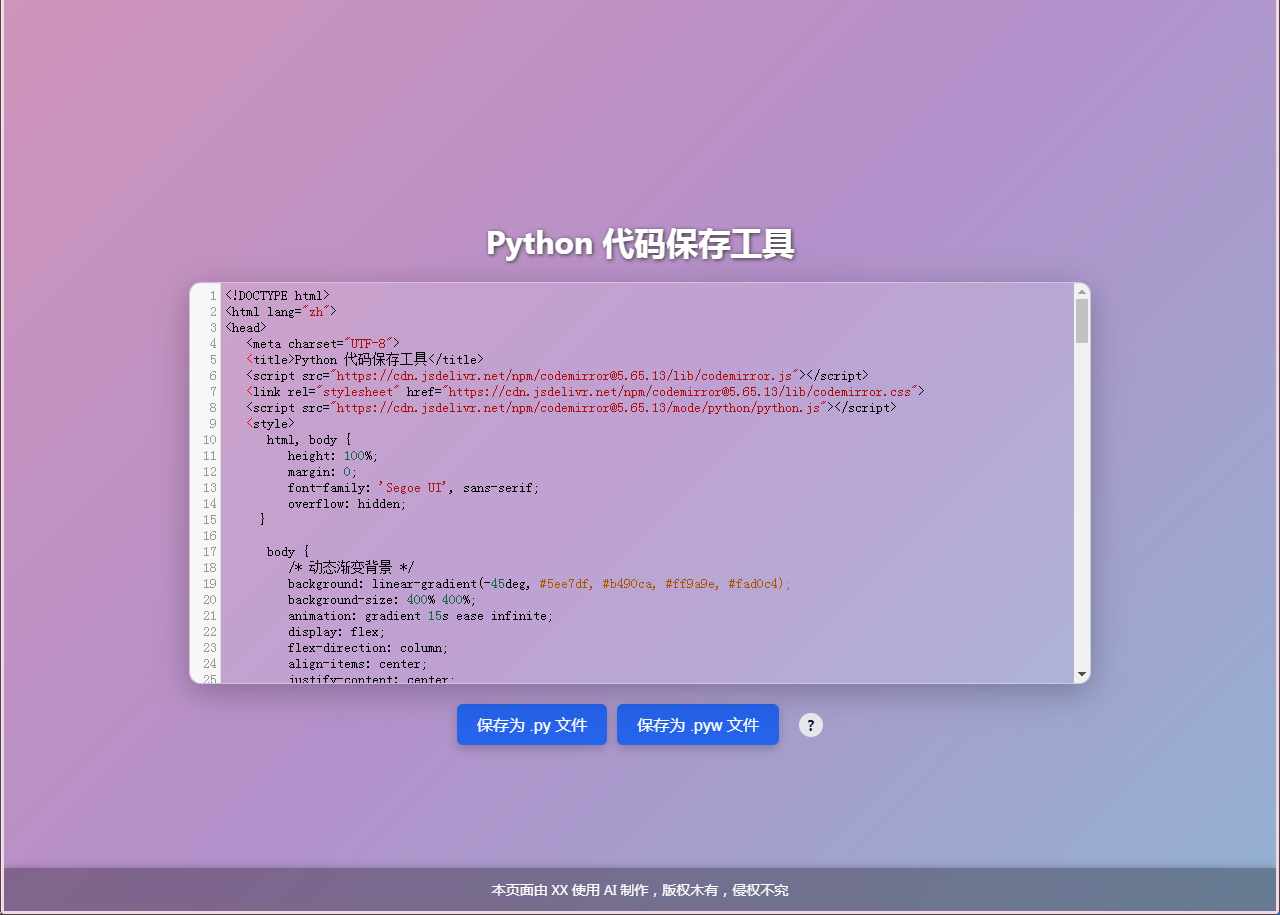Viewport: 1280px width, 915px height.
Task: Click the closing brace on line 15
Action: (263, 520)
